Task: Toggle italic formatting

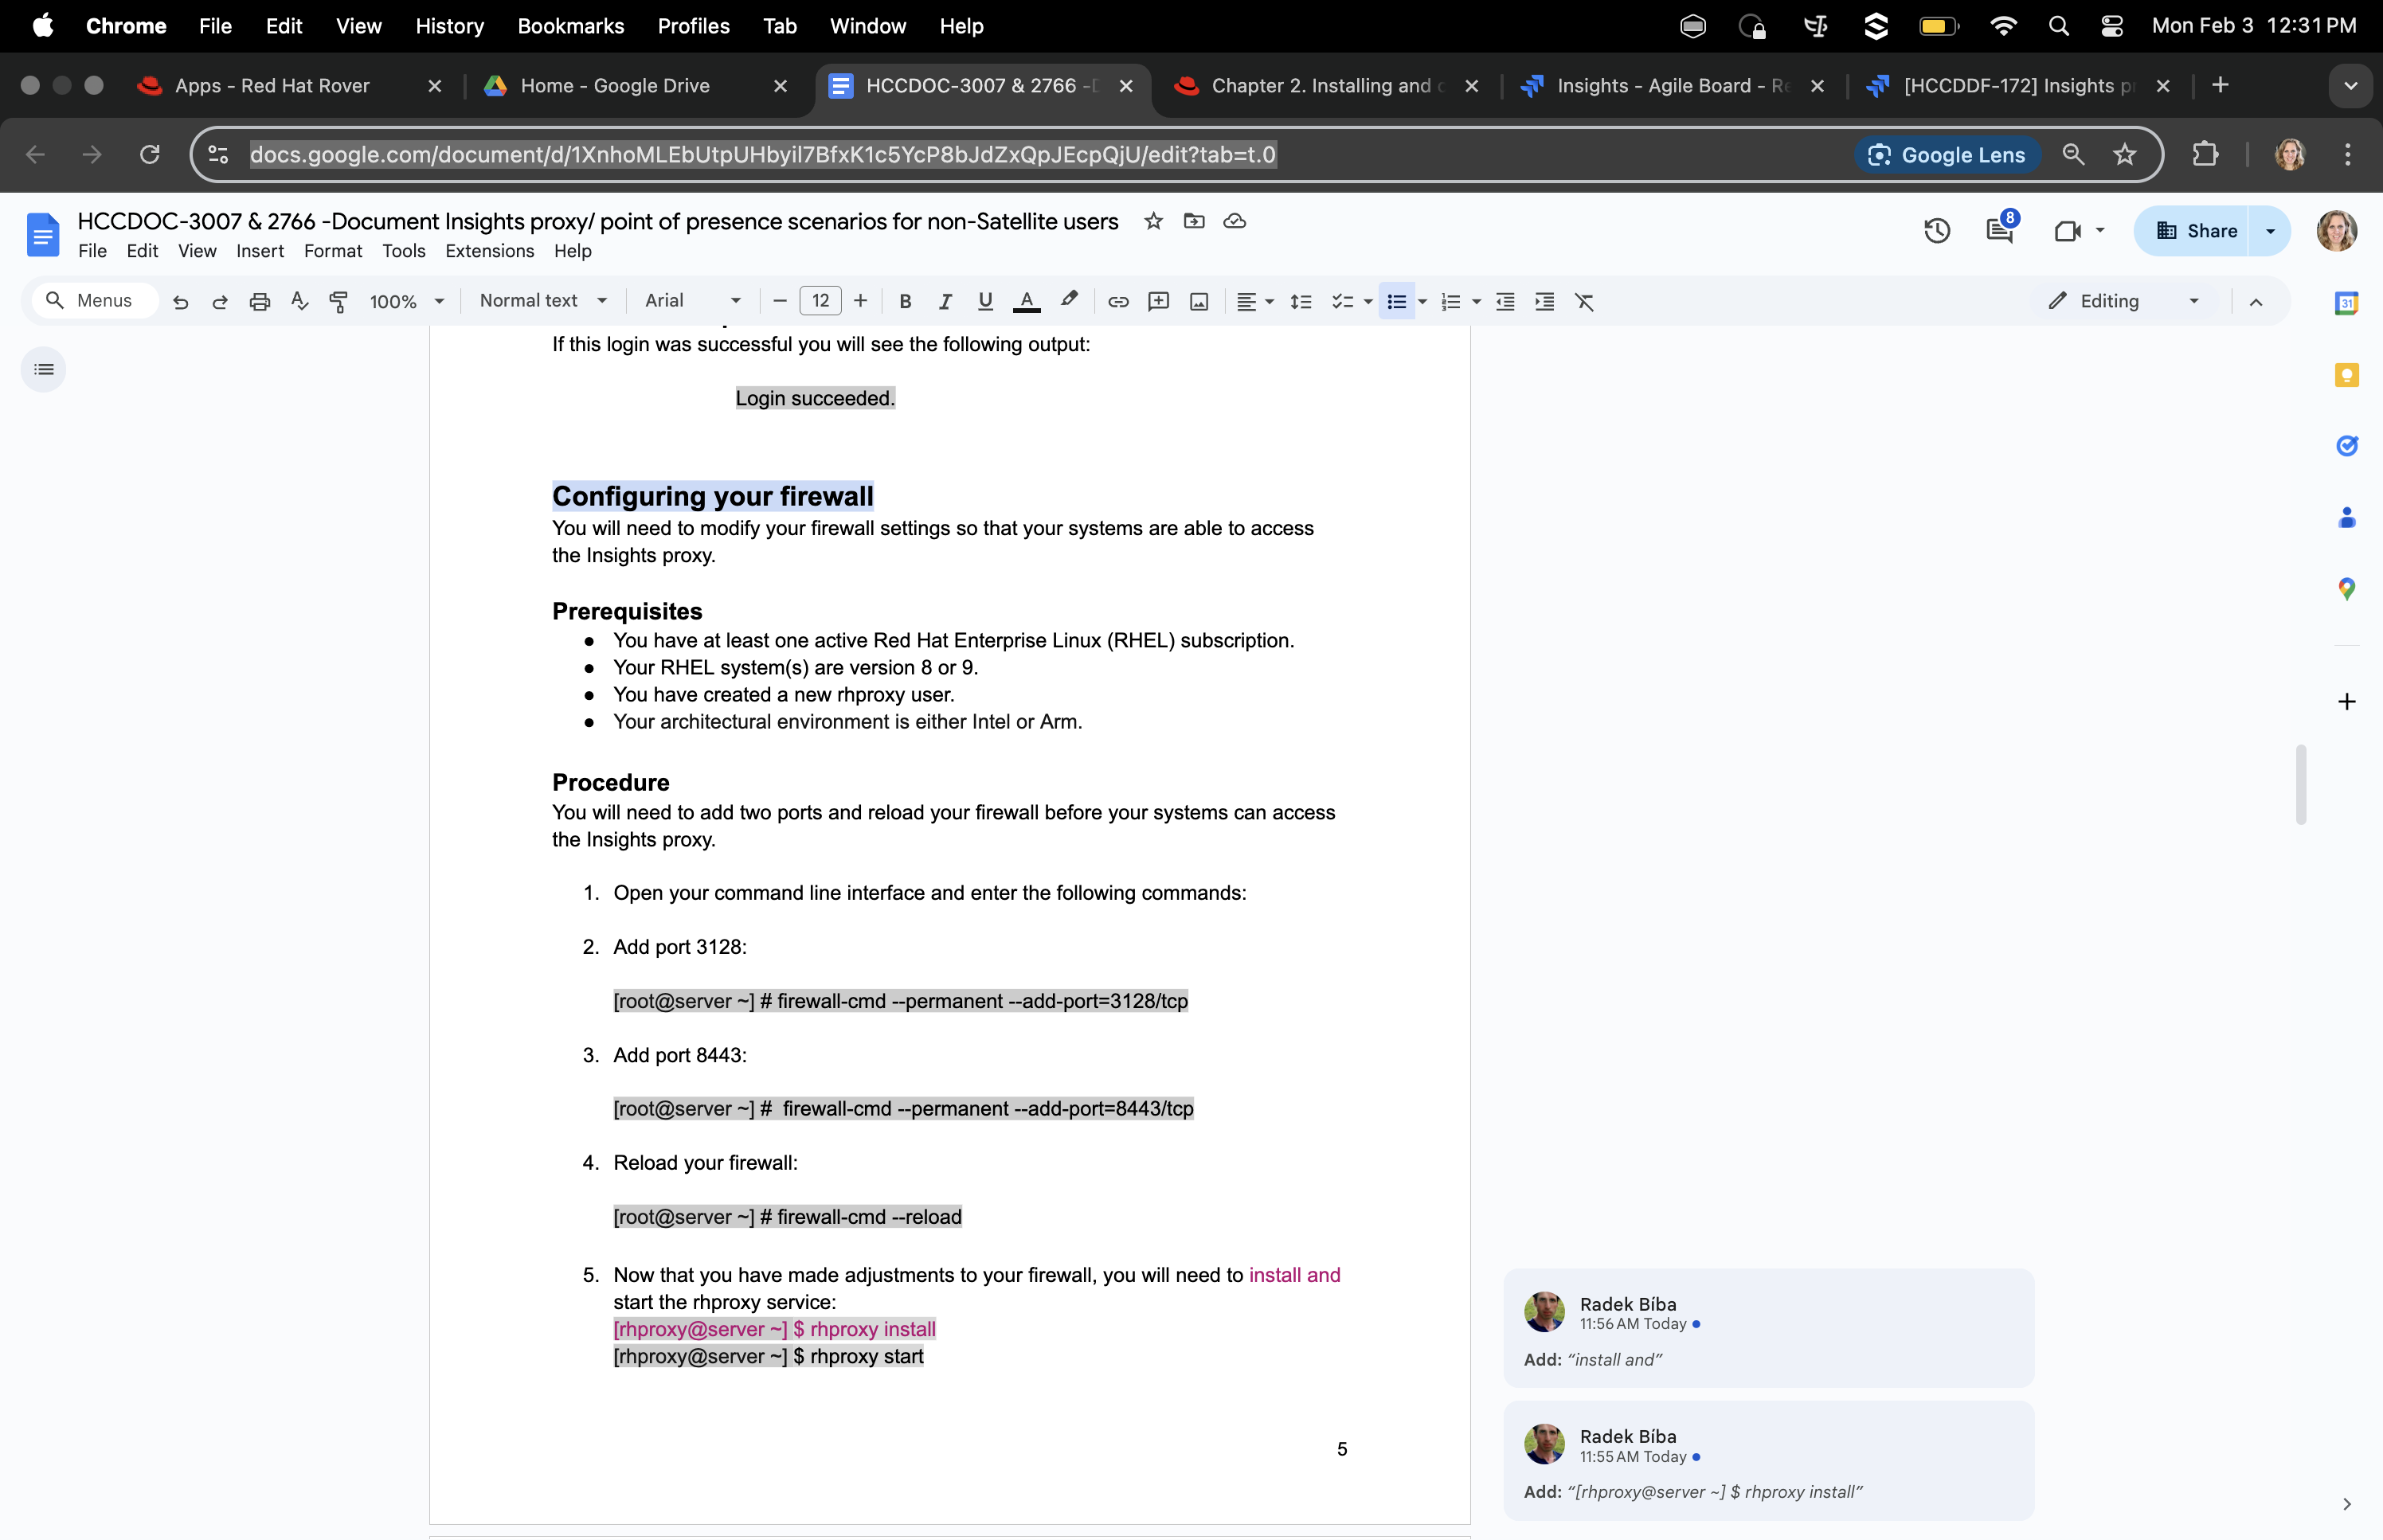Action: point(944,301)
